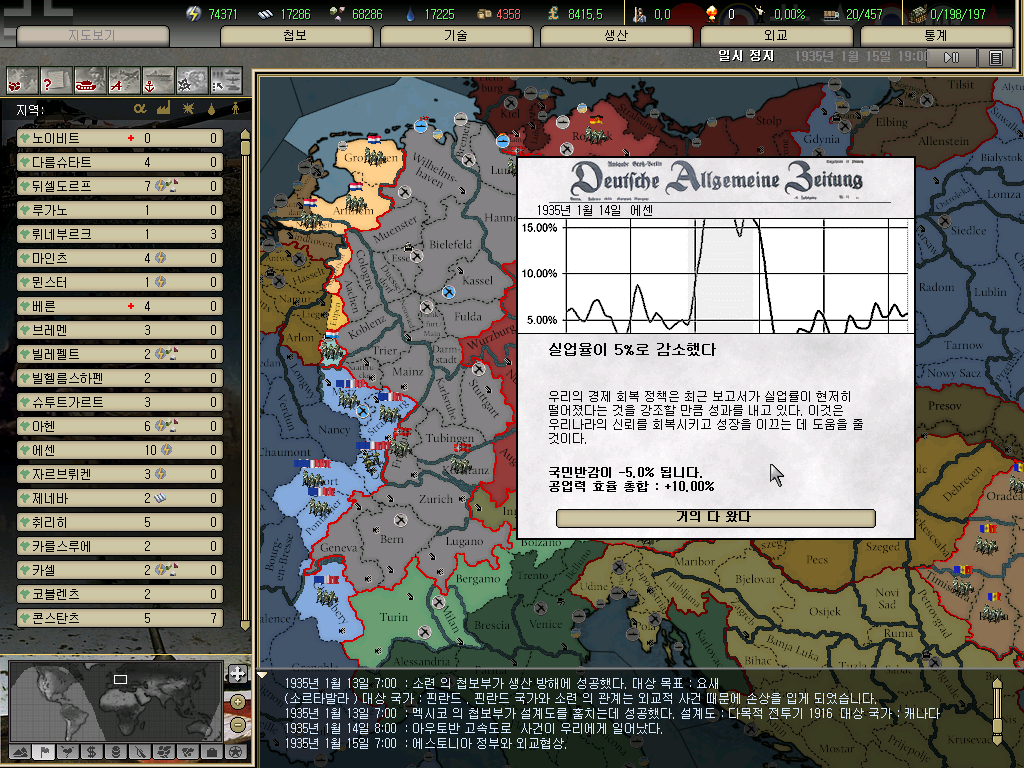The height and width of the screenshot is (768, 1024).
Task: Zoom in with the plus button
Action: coord(238,702)
